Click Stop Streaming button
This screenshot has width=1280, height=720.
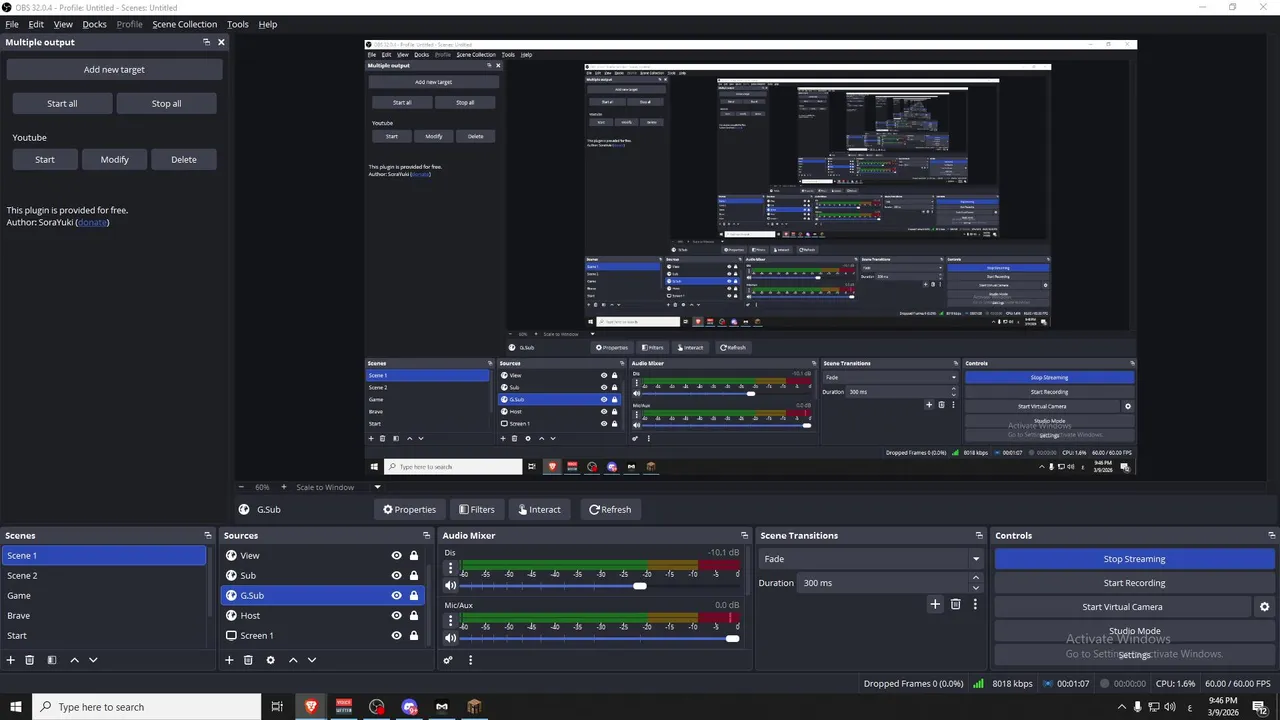click(x=1134, y=559)
